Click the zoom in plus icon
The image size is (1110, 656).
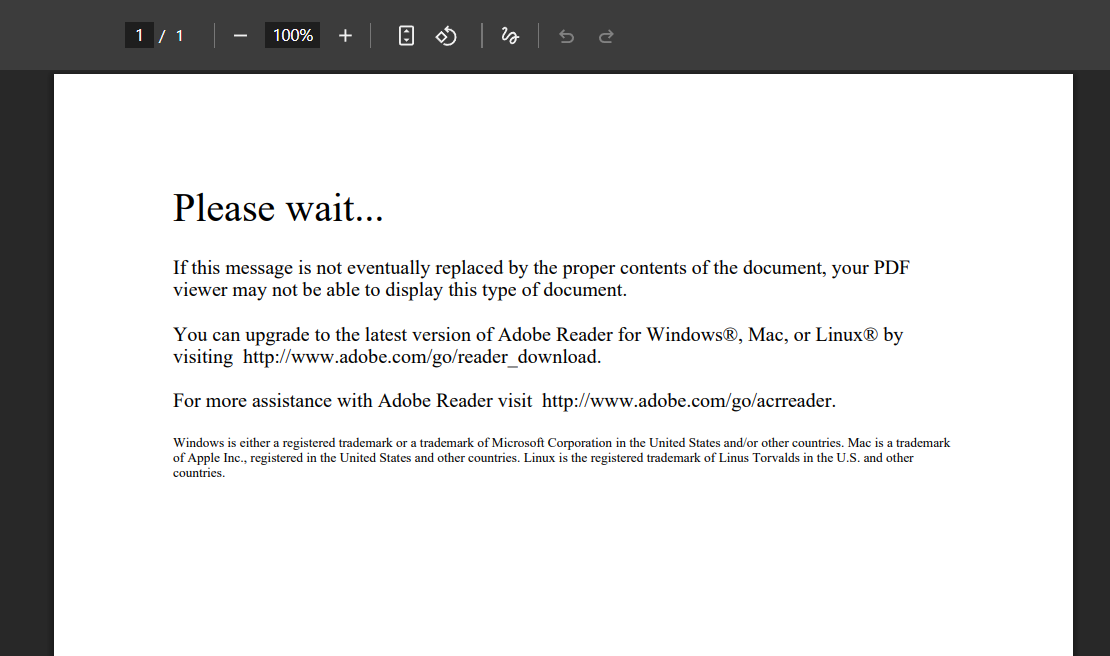click(345, 35)
